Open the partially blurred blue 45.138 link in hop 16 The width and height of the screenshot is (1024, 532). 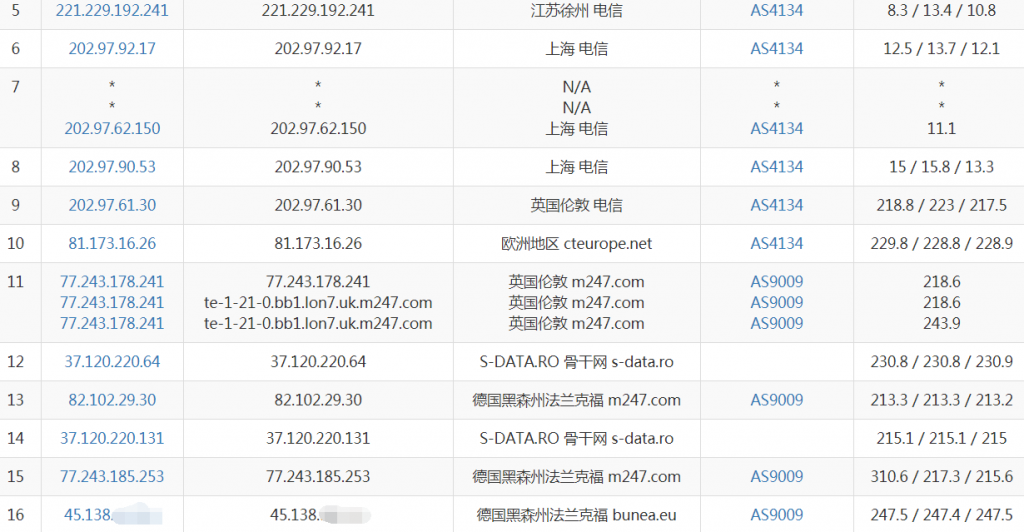(x=90, y=515)
